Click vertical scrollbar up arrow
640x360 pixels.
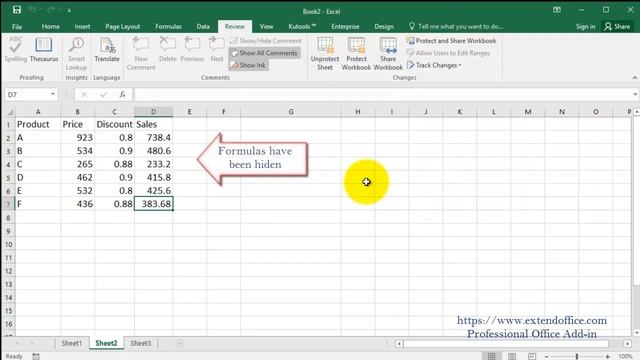coord(636,112)
